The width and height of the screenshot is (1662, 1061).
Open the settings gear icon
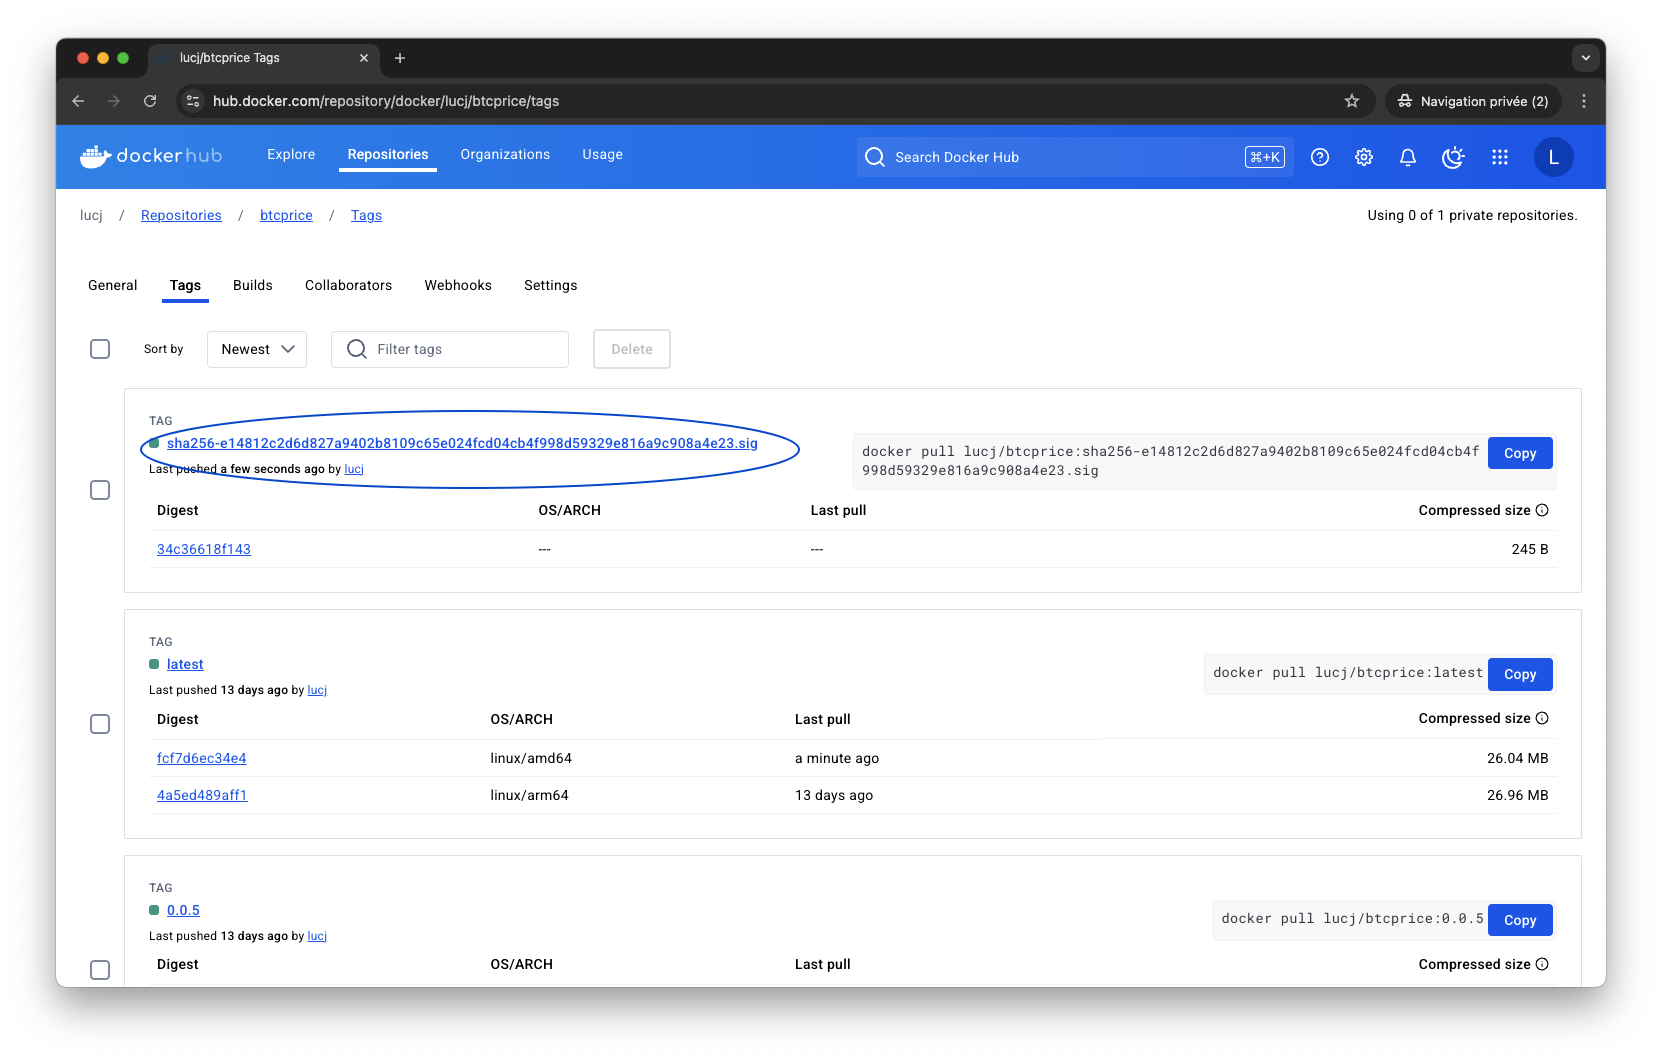tap(1363, 157)
